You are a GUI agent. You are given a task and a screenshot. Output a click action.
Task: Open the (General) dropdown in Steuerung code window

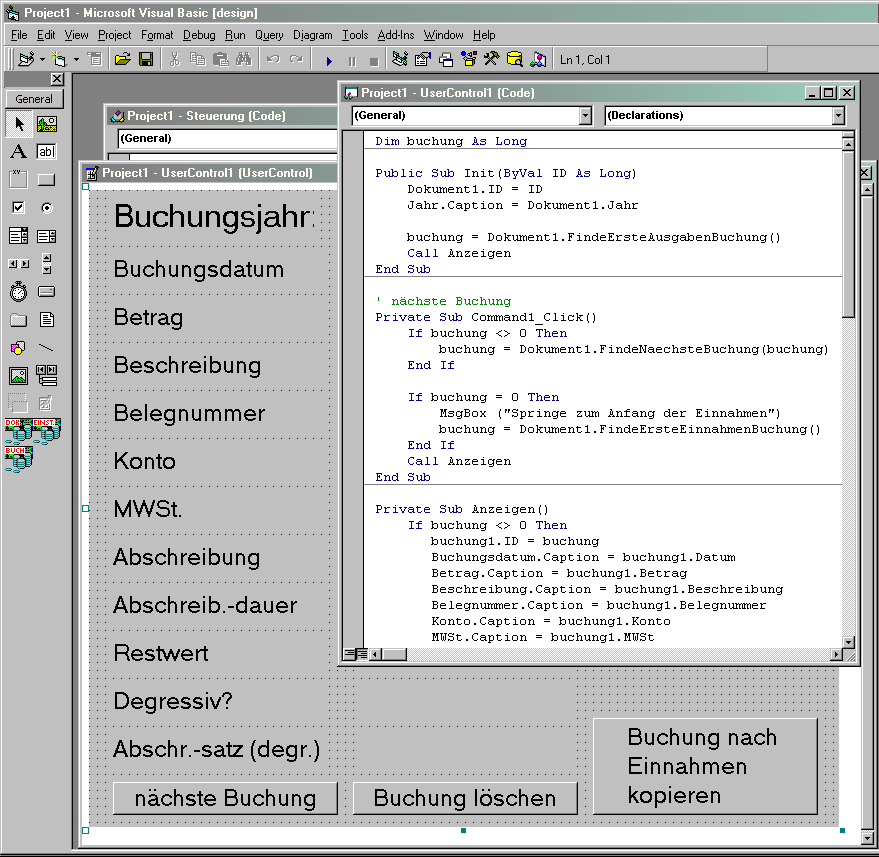tap(227, 138)
